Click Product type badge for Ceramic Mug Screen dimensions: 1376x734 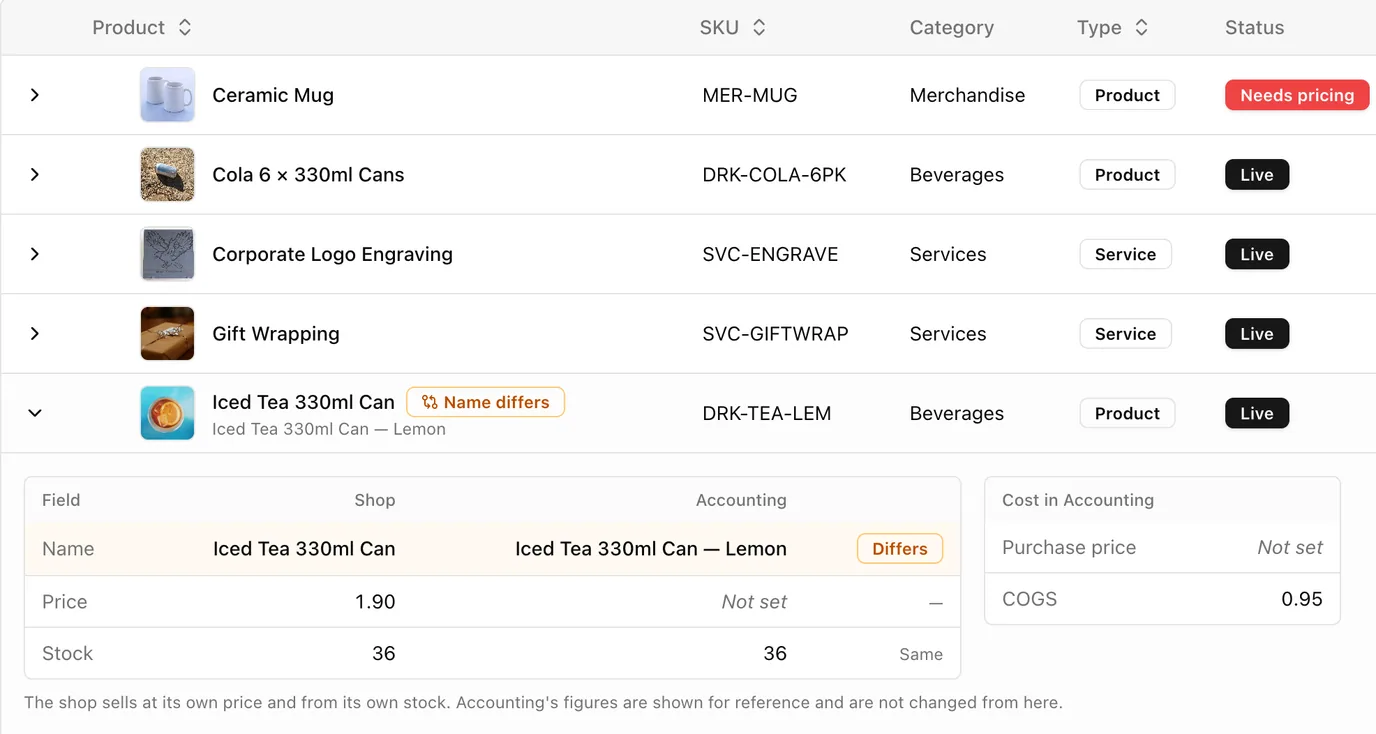[x=1127, y=95]
